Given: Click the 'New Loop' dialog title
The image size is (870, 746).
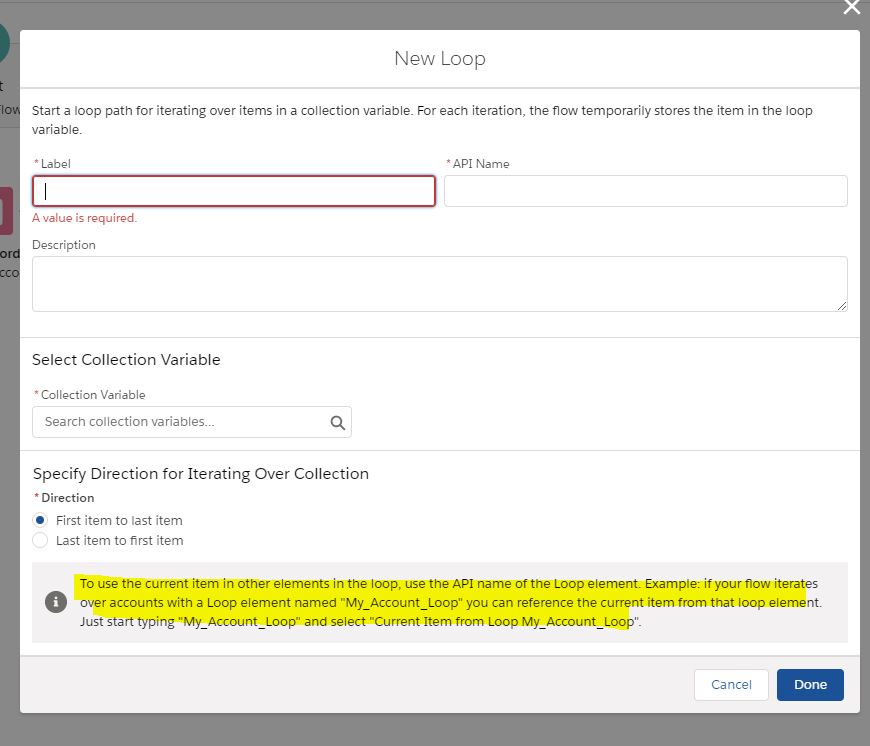Looking at the screenshot, I should click(440, 59).
